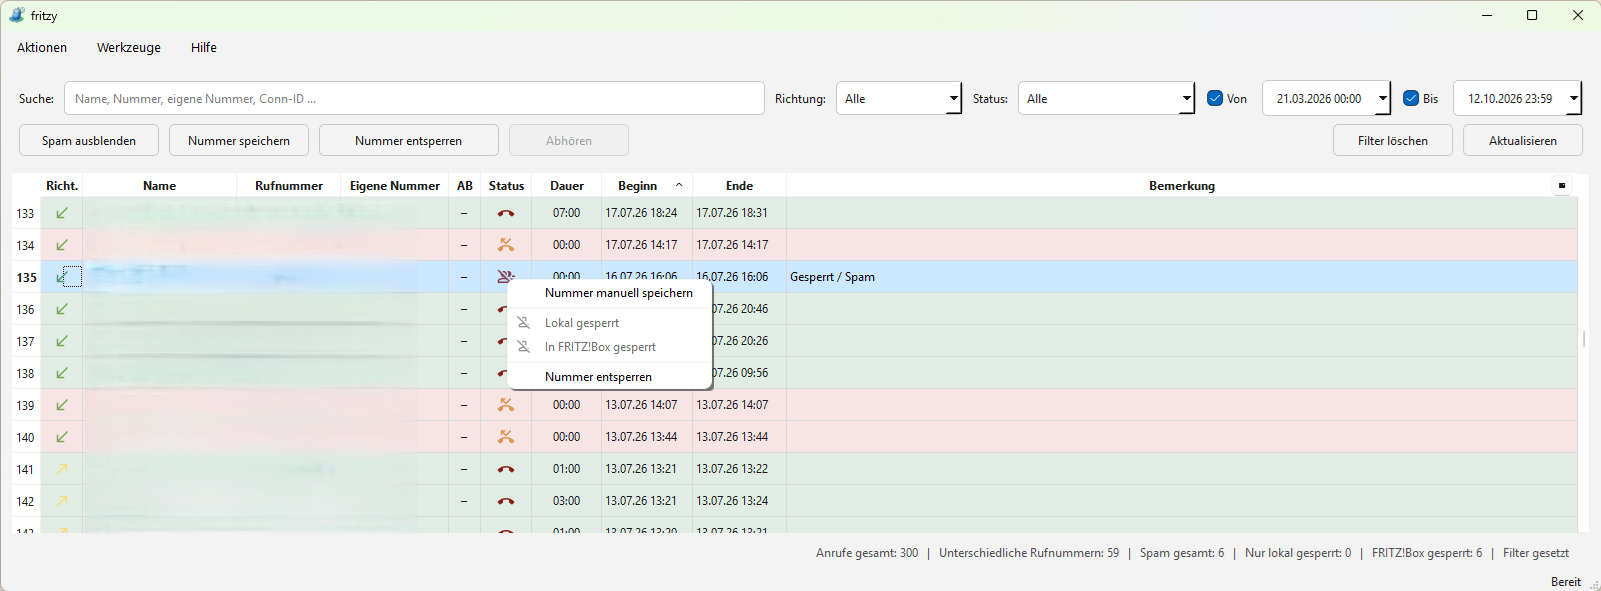Click the red phone status icon in row 133
1601x591 pixels.
[x=506, y=213]
